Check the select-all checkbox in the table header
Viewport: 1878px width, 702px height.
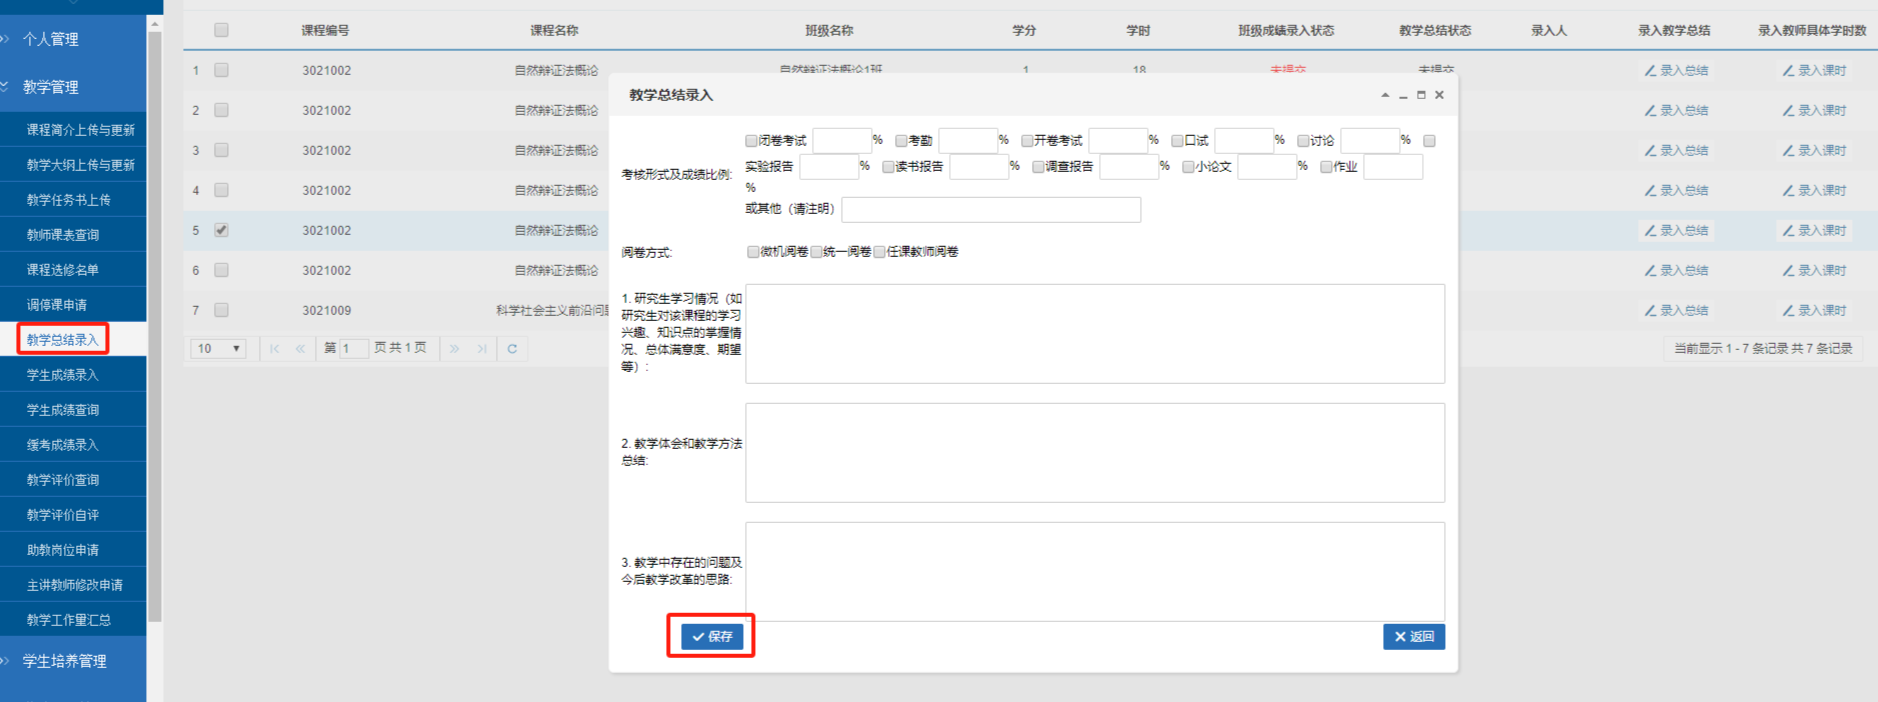point(221,30)
